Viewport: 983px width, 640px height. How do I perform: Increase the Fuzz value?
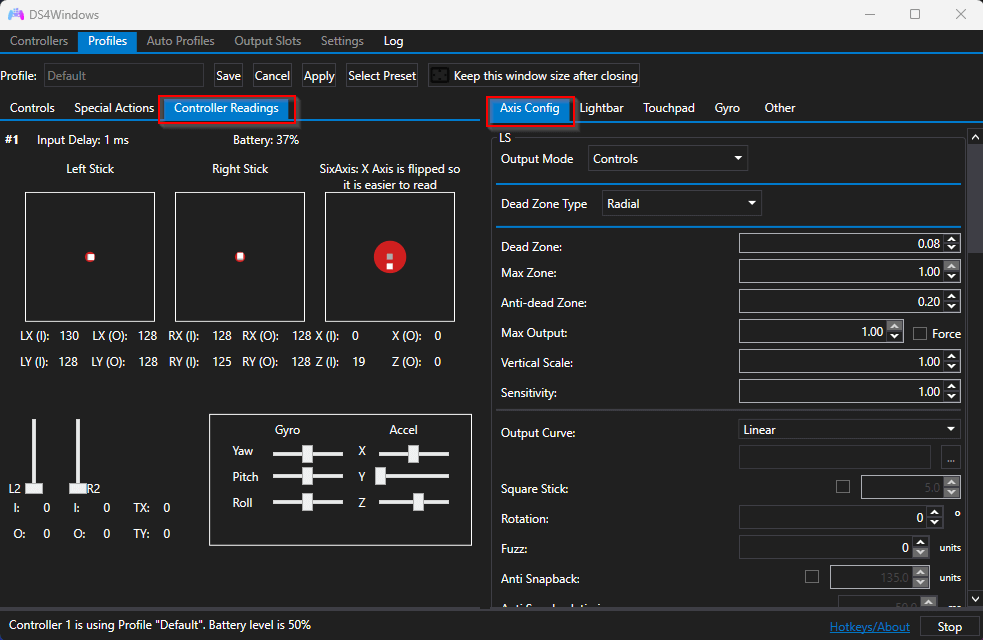(920, 543)
